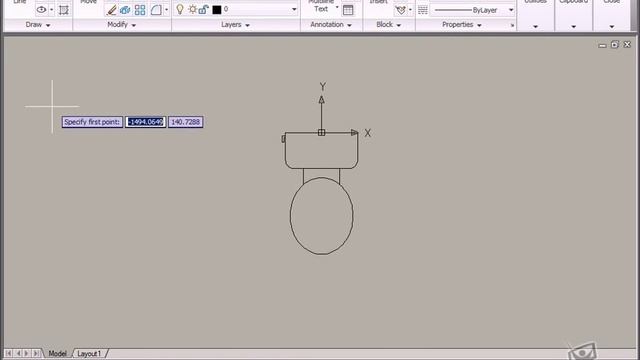Screen dimensions: 640x360
Task: Toggle layer freeze sun icon
Action: point(192,9)
